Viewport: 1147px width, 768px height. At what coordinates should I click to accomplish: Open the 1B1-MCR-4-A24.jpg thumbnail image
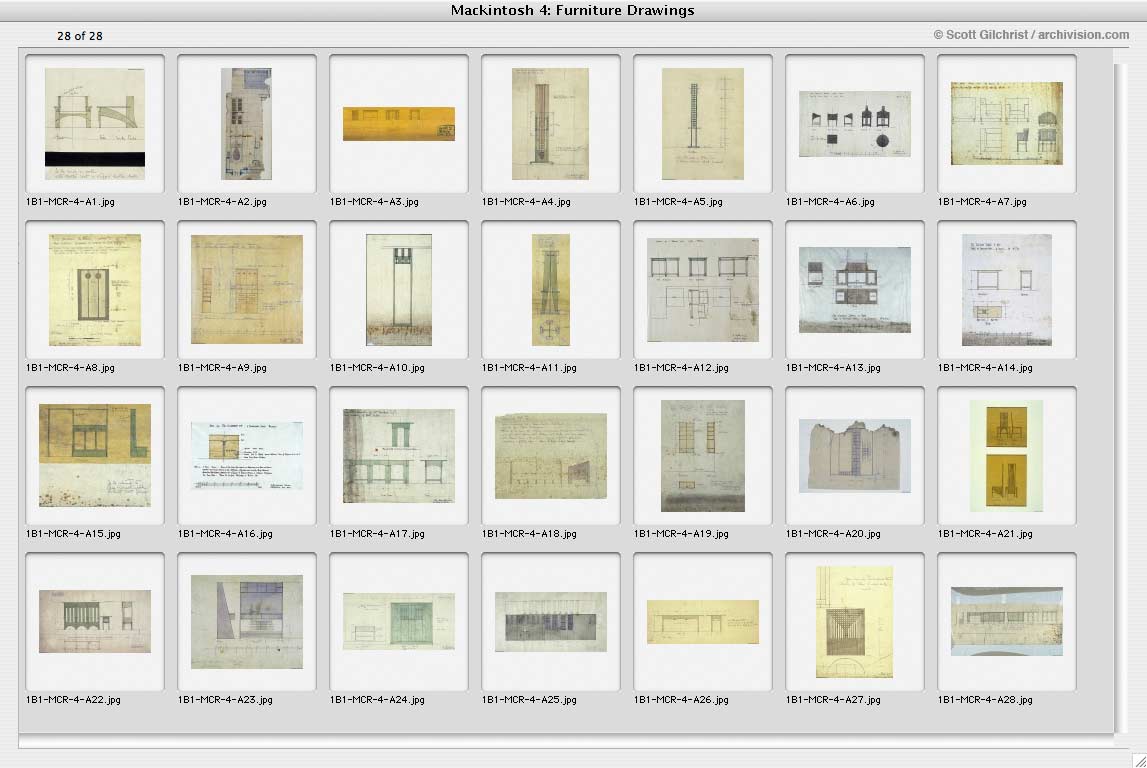[399, 622]
